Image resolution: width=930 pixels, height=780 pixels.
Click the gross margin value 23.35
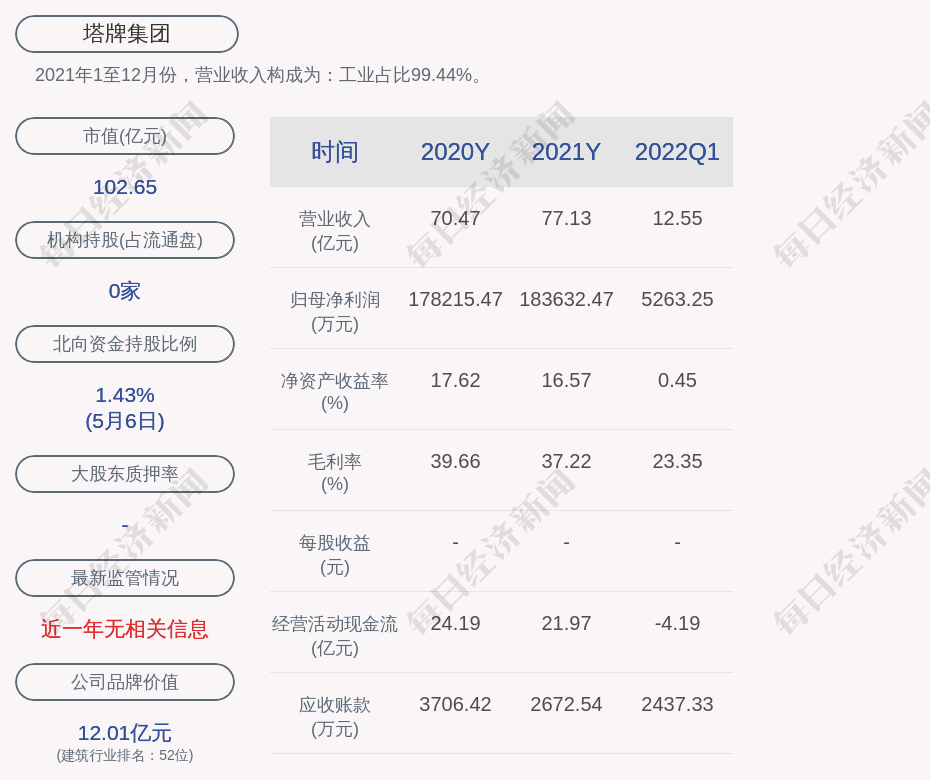(x=677, y=461)
